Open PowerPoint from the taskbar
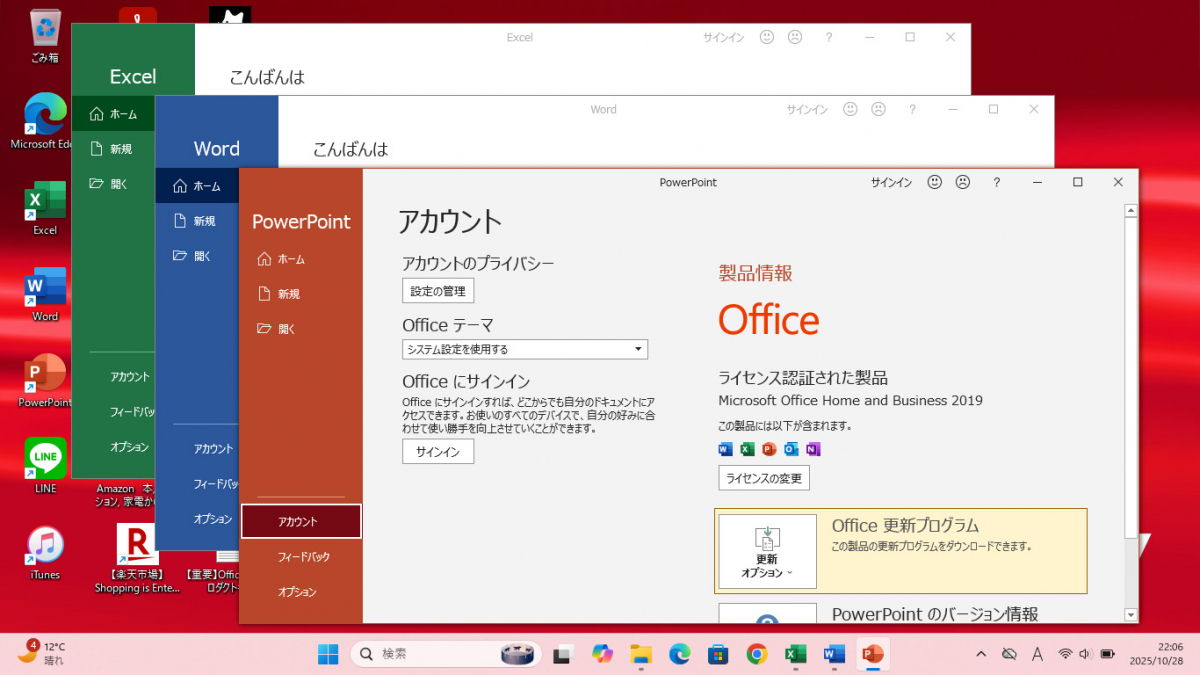The image size is (1200, 675). (872, 654)
